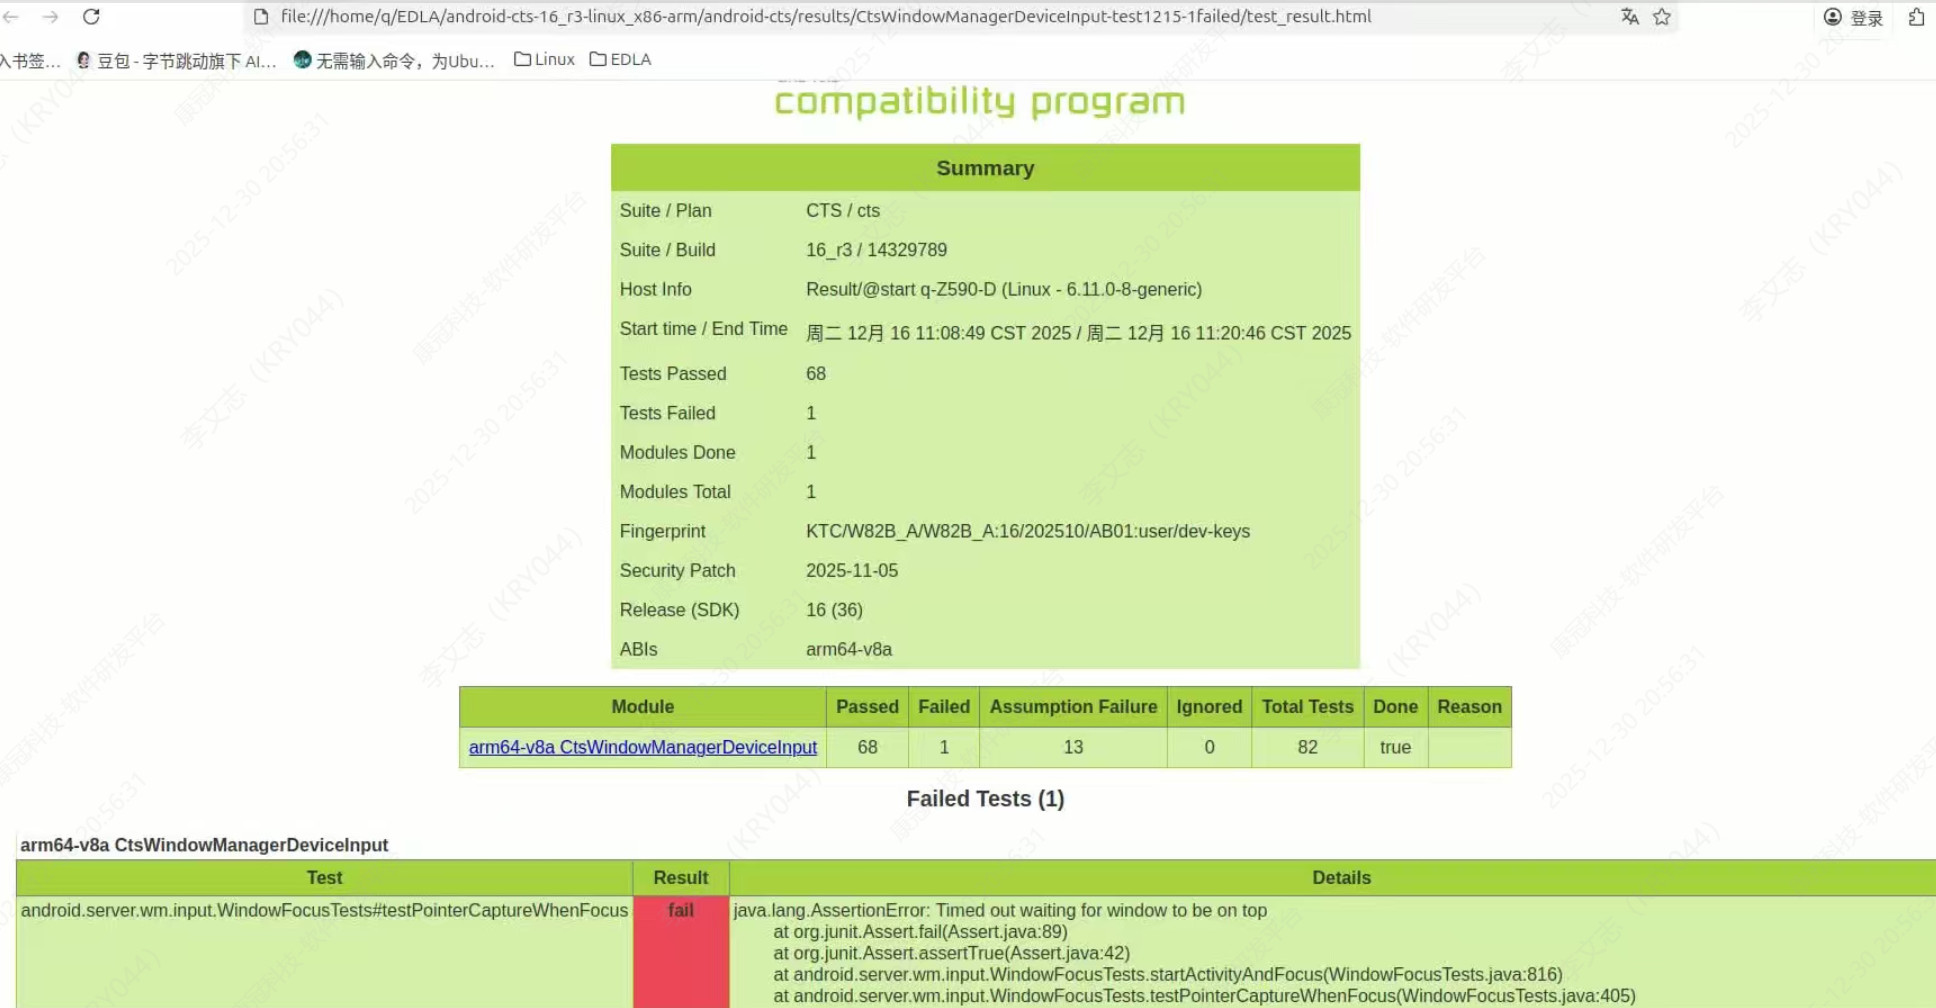Select the Failed Tests (1) heading
1936x1008 pixels.
(985, 799)
